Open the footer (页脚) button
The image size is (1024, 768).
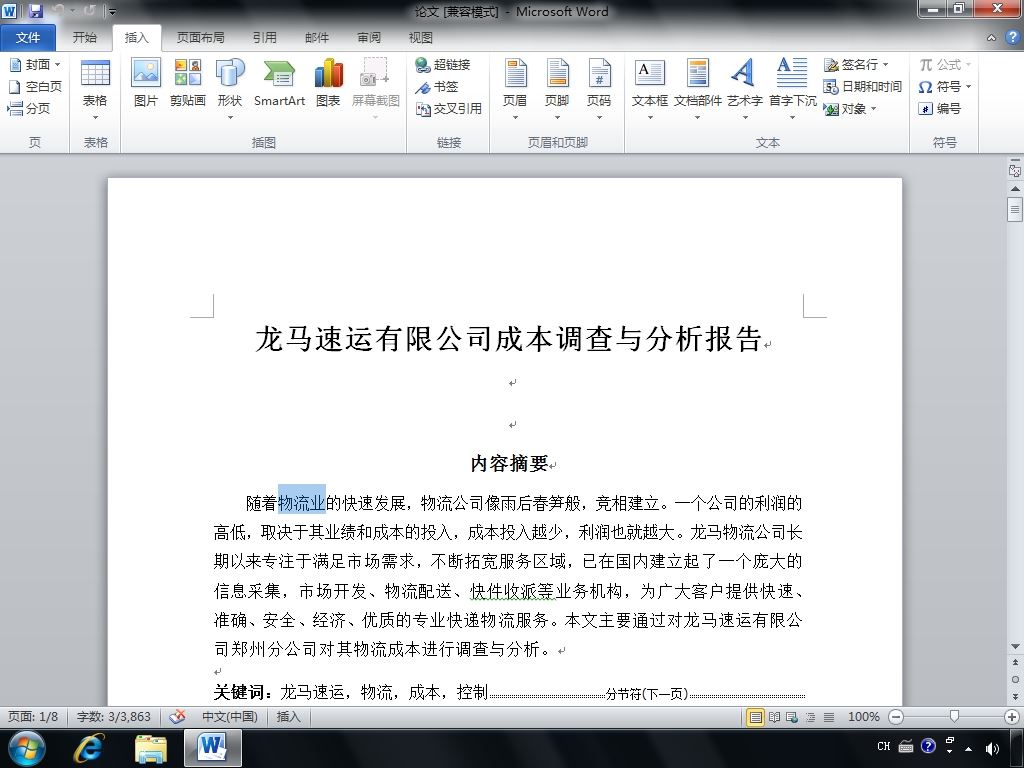(557, 89)
